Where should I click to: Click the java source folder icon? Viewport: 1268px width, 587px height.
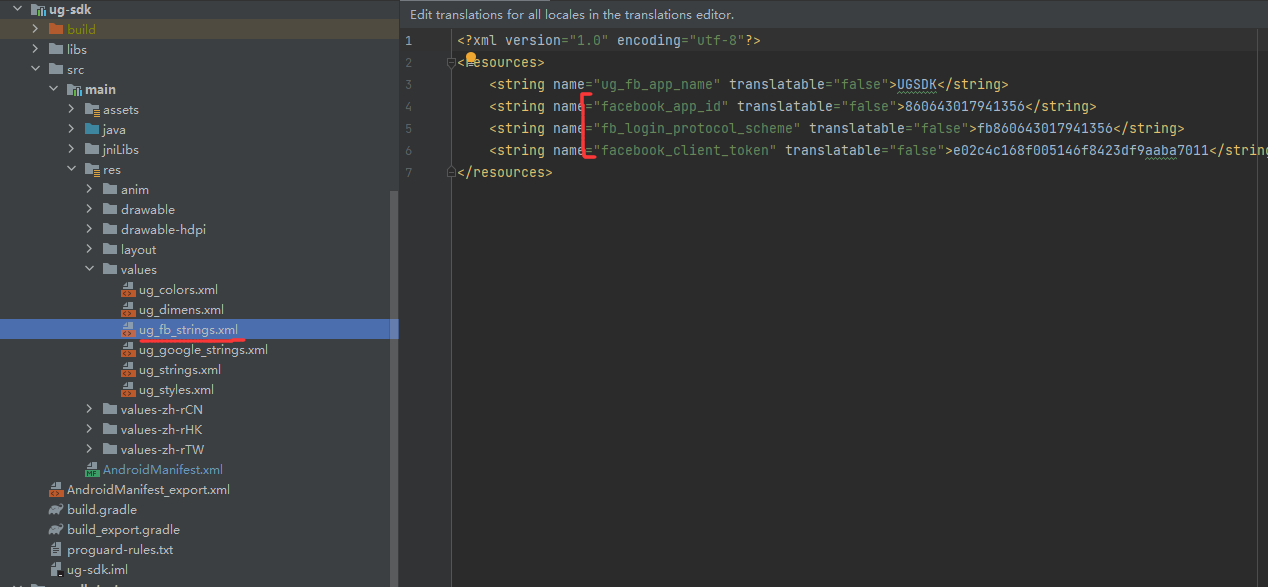tap(92, 130)
